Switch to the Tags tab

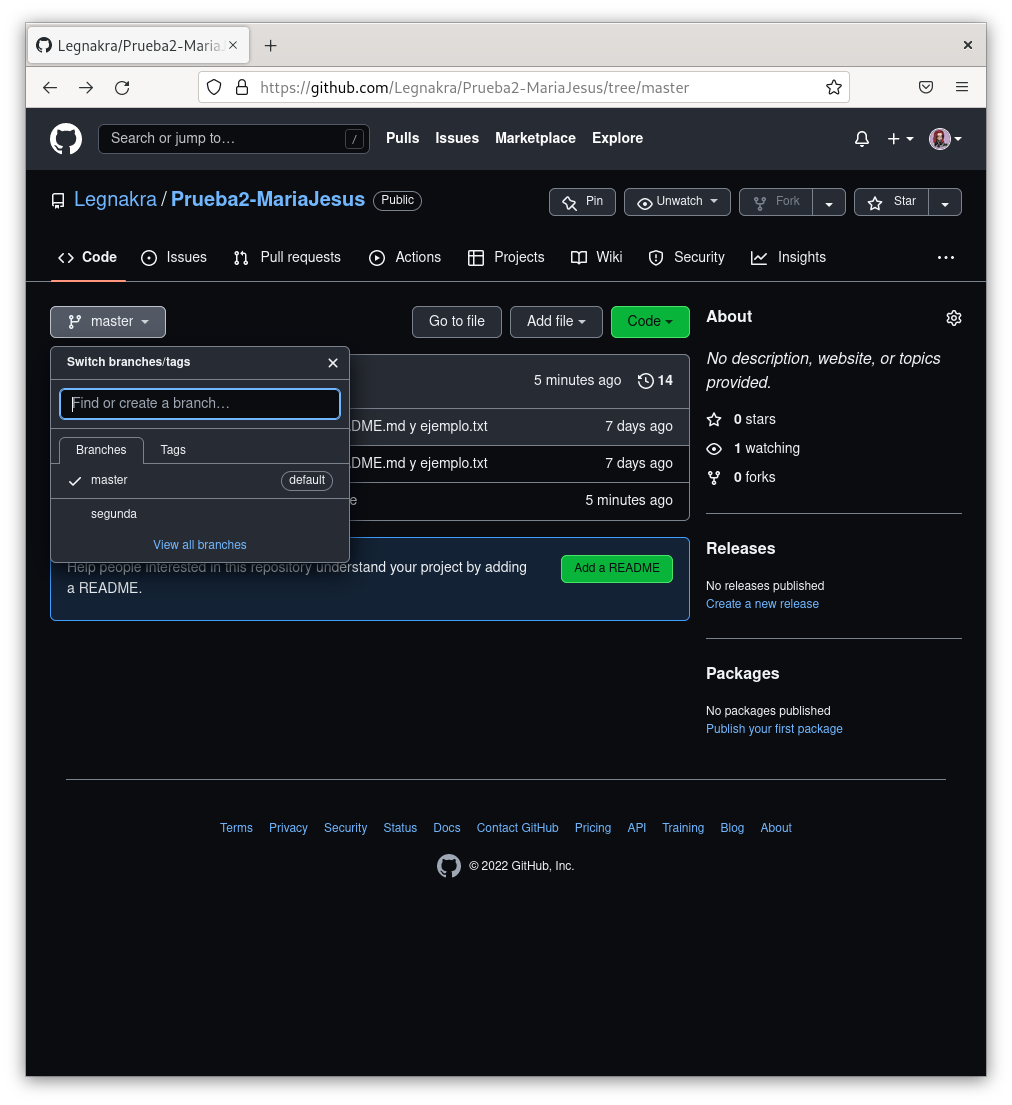[173, 450]
